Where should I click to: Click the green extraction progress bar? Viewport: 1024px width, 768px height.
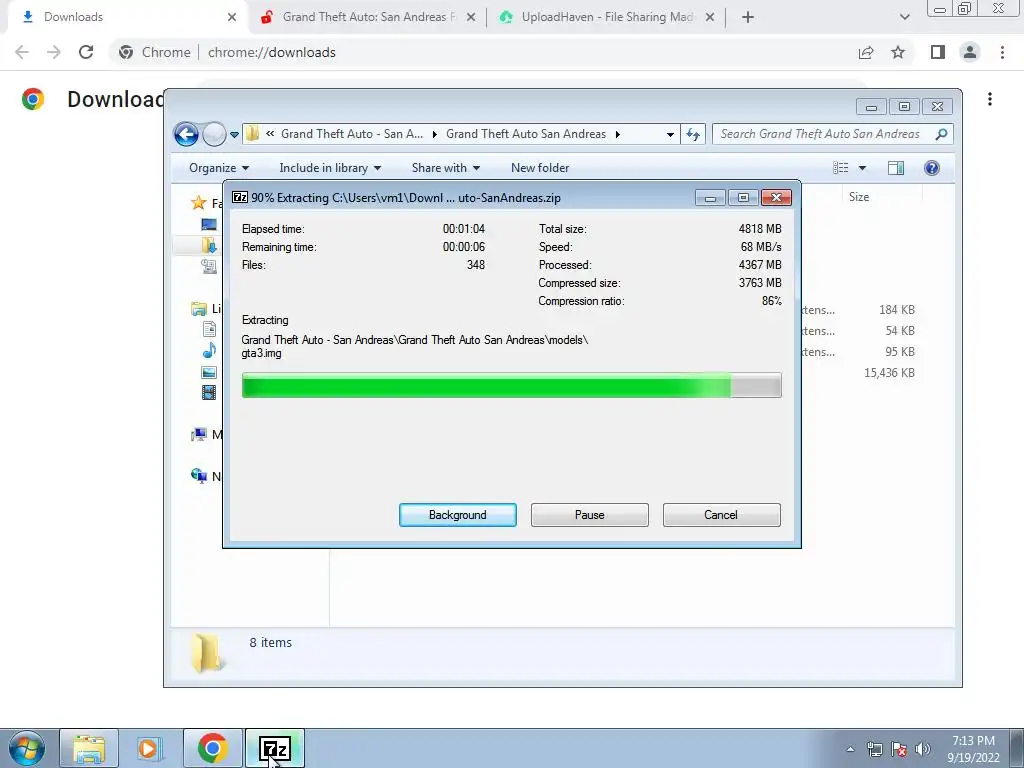pos(511,385)
